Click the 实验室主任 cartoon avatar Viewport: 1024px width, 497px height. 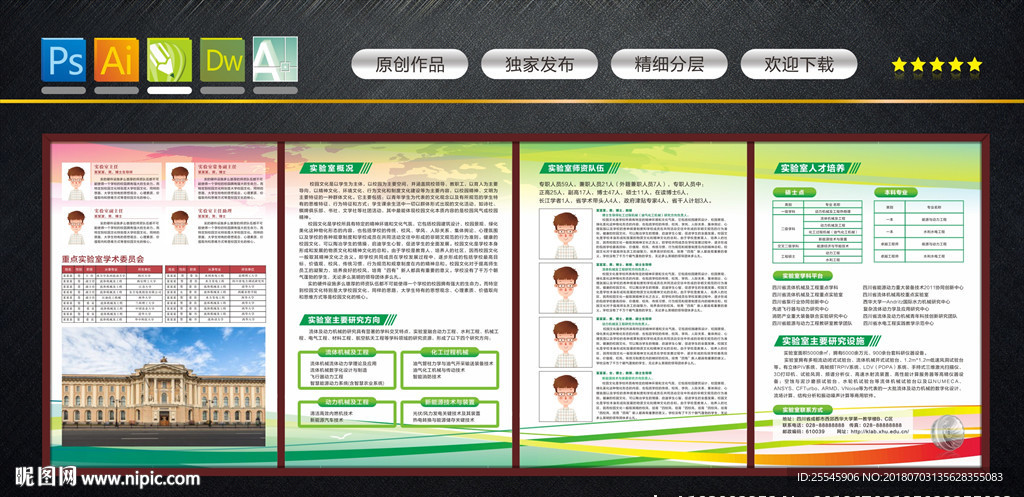76,182
